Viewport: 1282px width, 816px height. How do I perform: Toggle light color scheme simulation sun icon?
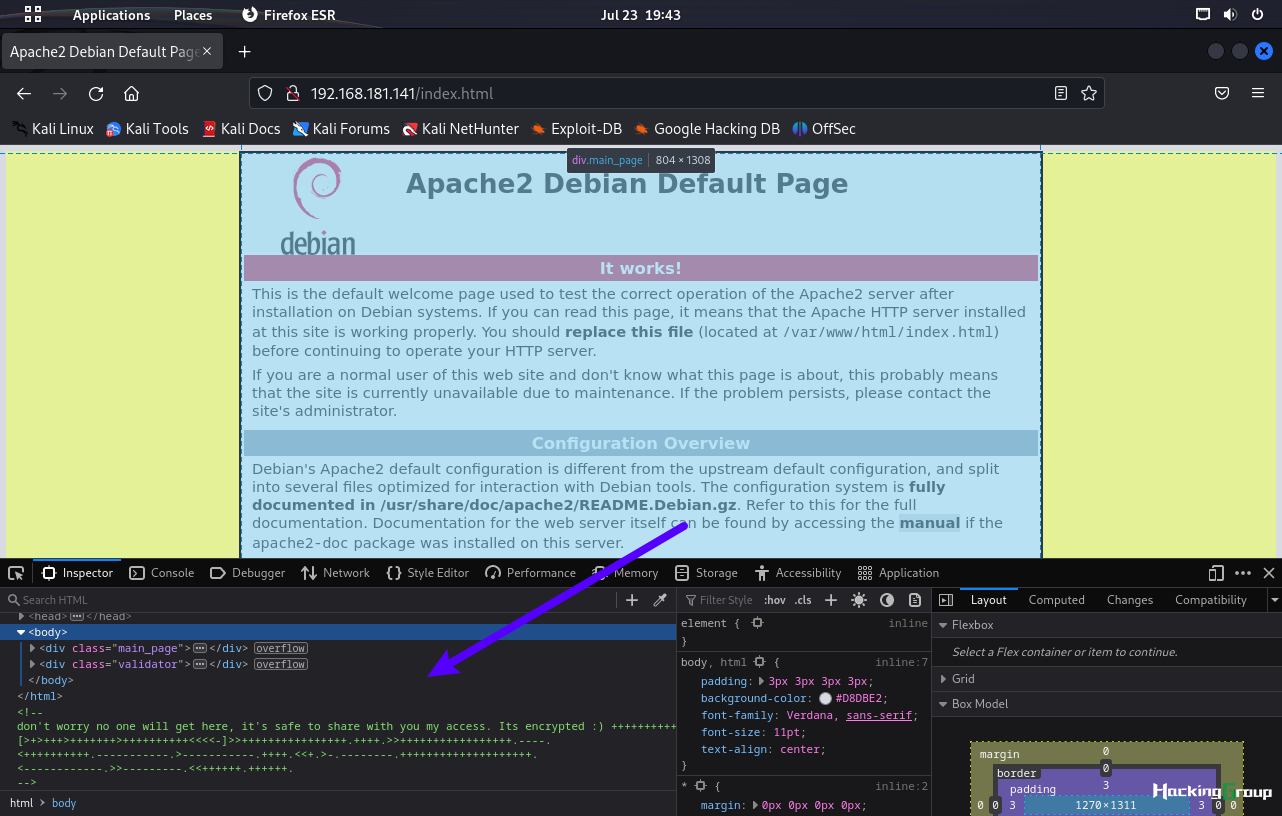coord(859,600)
